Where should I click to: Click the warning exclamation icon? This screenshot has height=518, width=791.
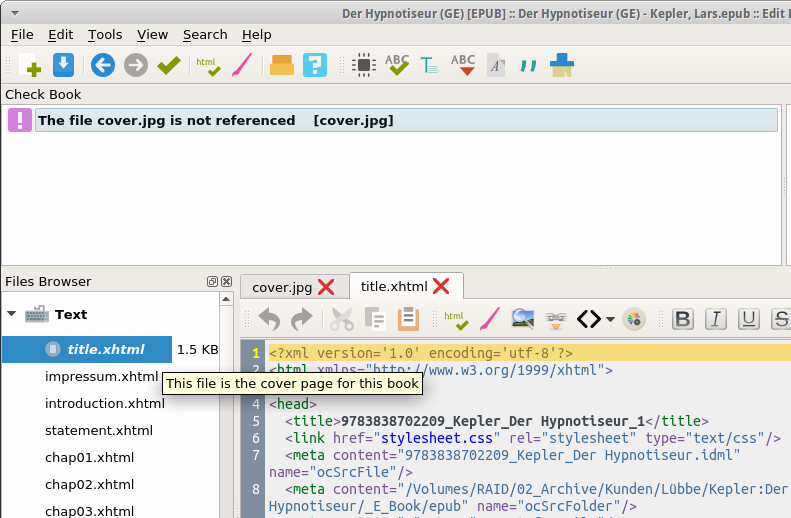click(x=20, y=120)
